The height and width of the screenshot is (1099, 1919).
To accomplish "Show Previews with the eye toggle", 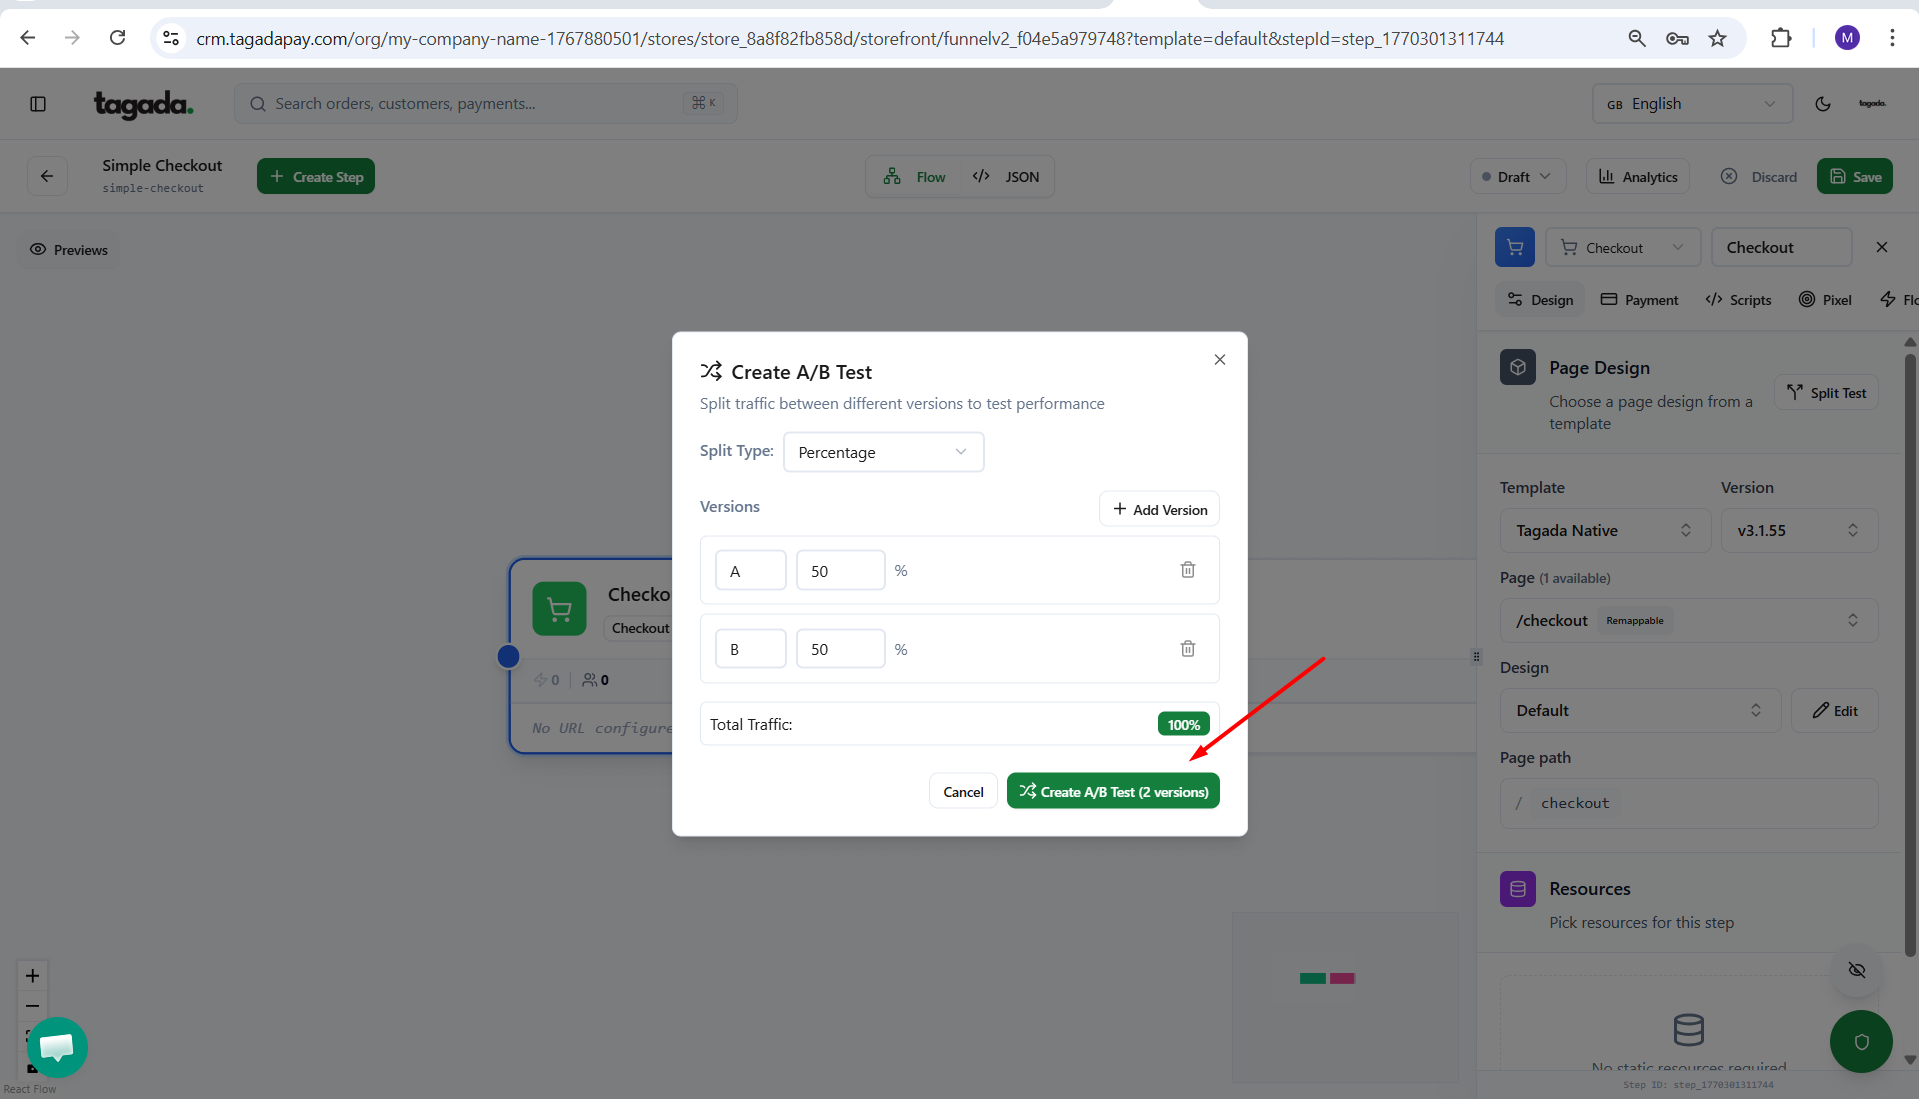I will pyautogui.click(x=69, y=250).
